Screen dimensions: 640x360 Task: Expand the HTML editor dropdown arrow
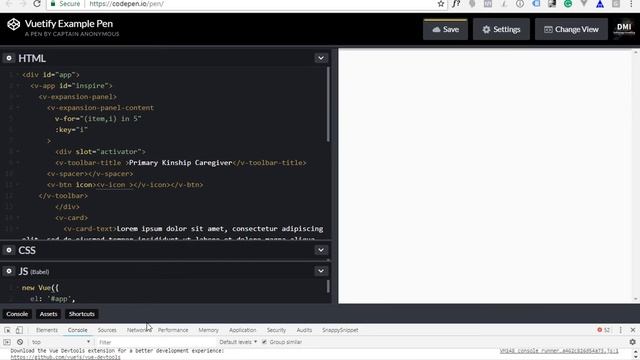(x=321, y=58)
